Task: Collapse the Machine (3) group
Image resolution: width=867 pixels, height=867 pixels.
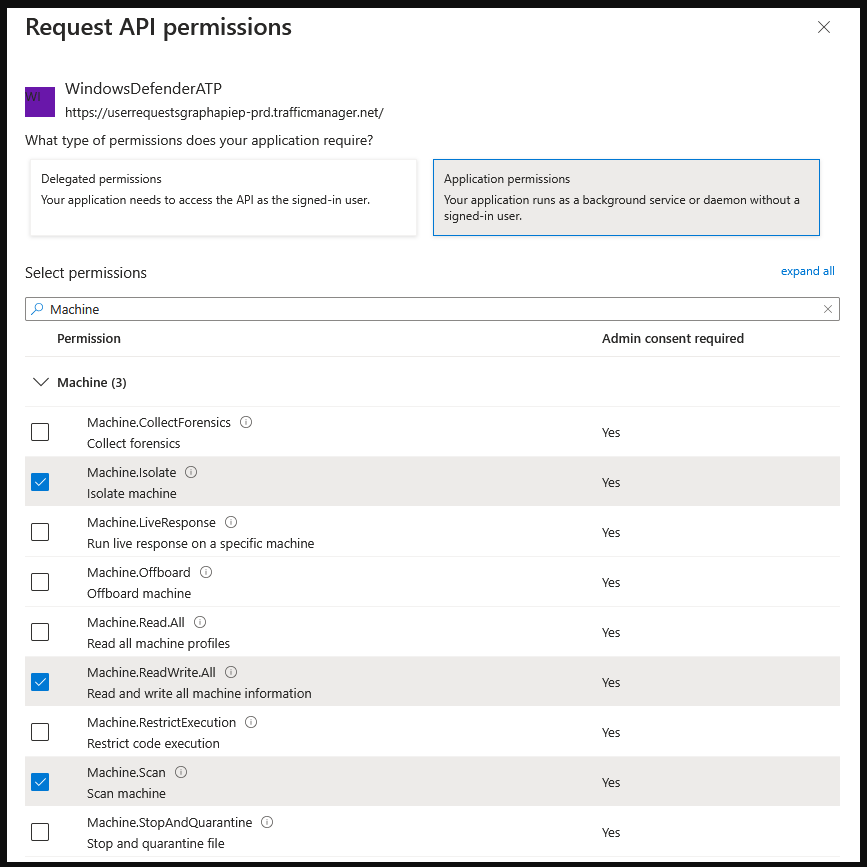Action: 40,382
